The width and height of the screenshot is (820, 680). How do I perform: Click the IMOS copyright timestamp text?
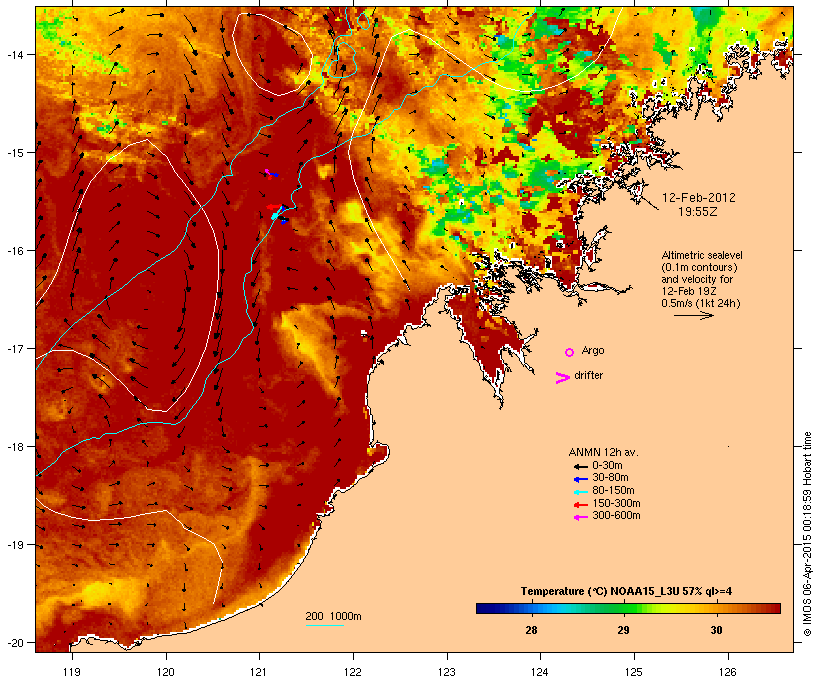(x=807, y=534)
